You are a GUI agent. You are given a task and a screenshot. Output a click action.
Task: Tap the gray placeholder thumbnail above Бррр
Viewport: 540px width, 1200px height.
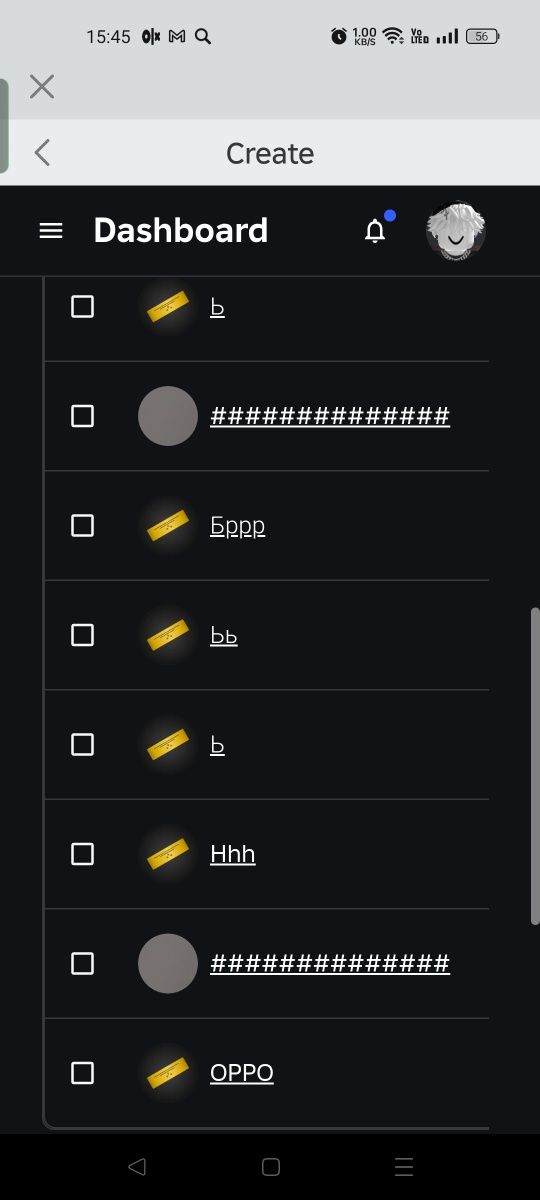168,416
